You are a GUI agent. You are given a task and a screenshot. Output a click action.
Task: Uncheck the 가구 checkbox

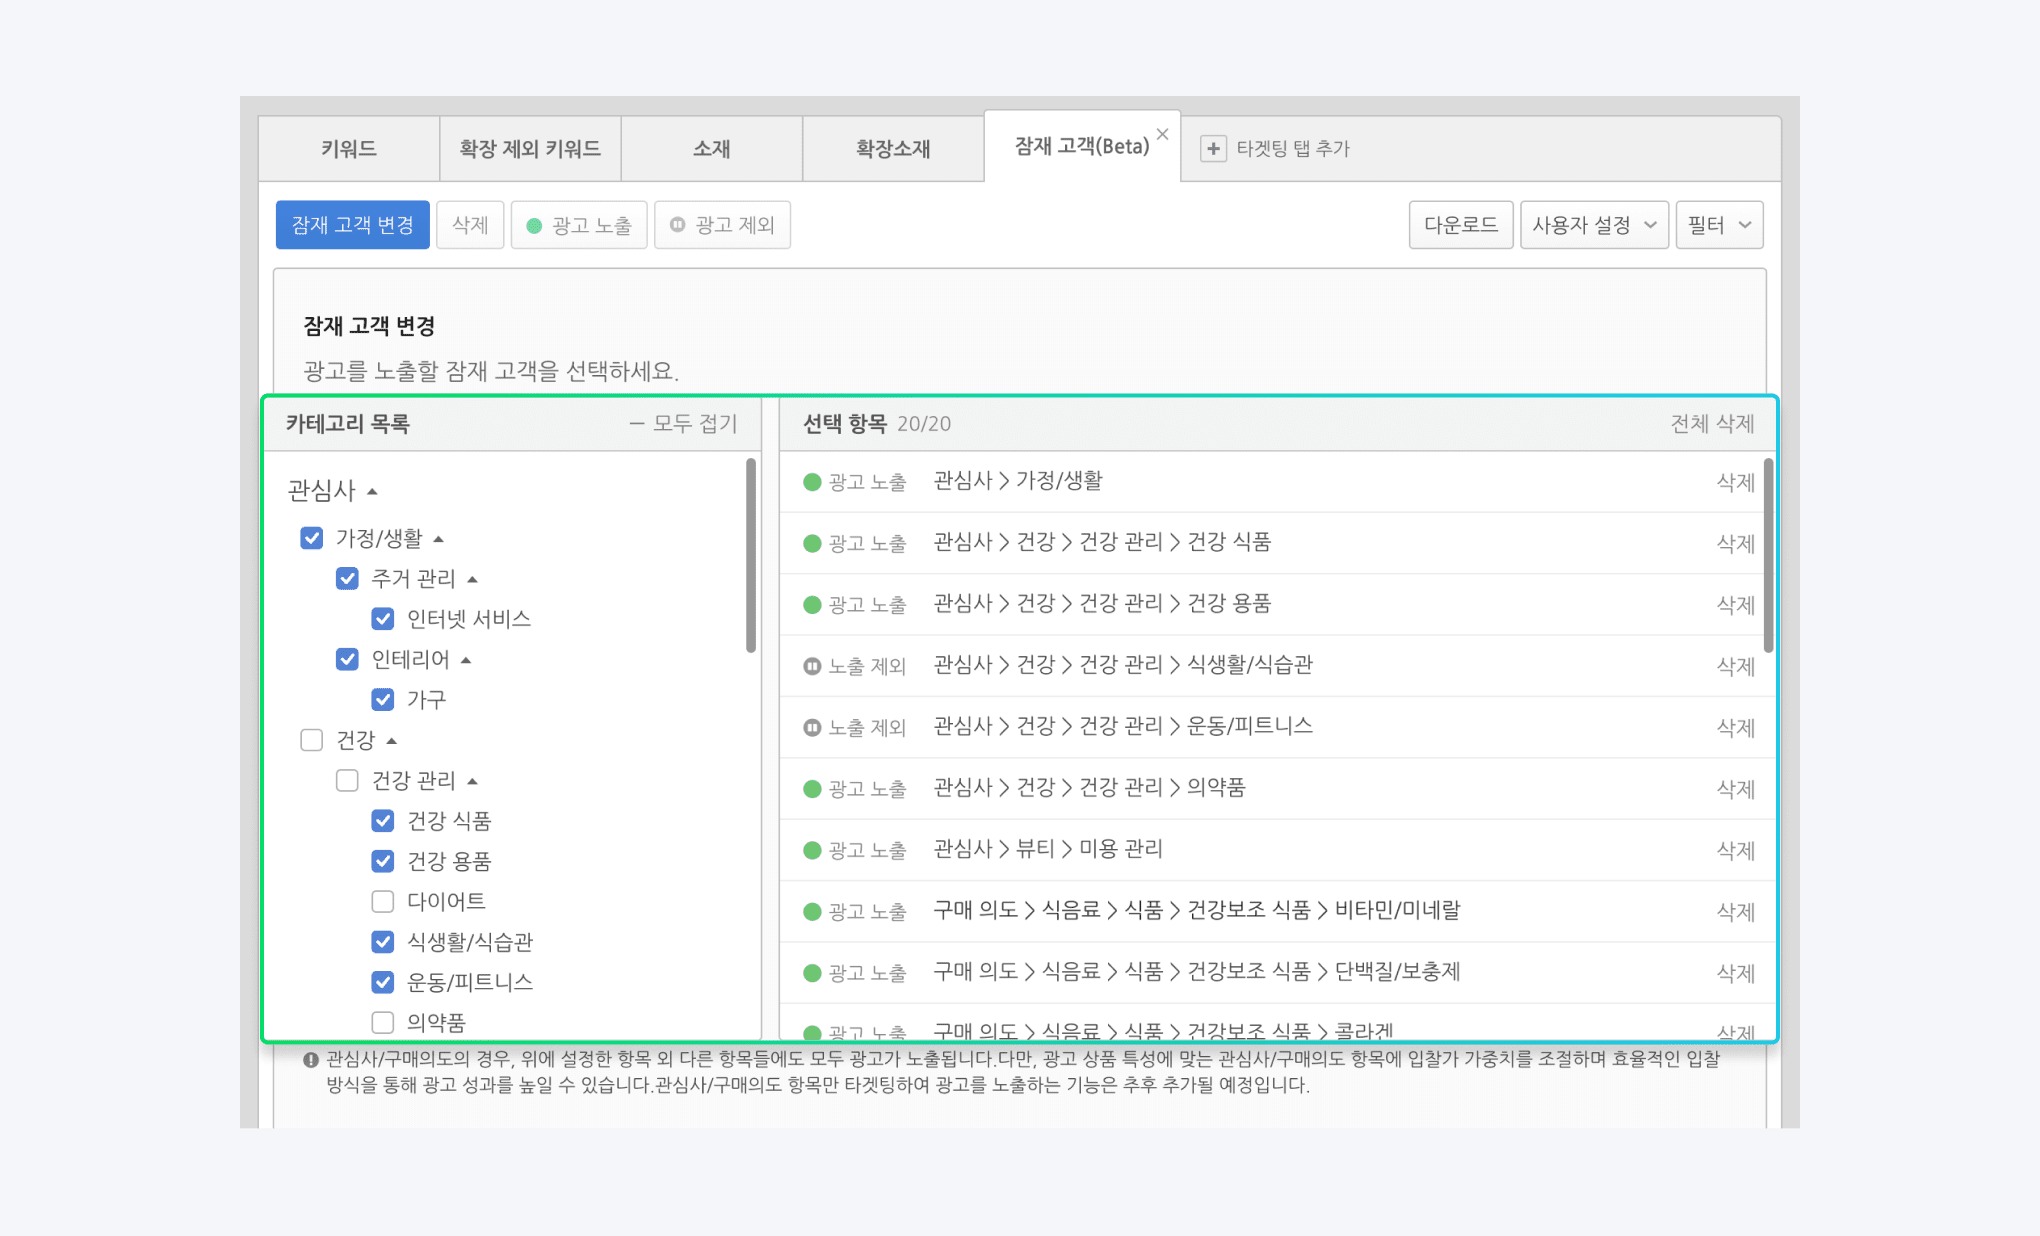tap(383, 699)
